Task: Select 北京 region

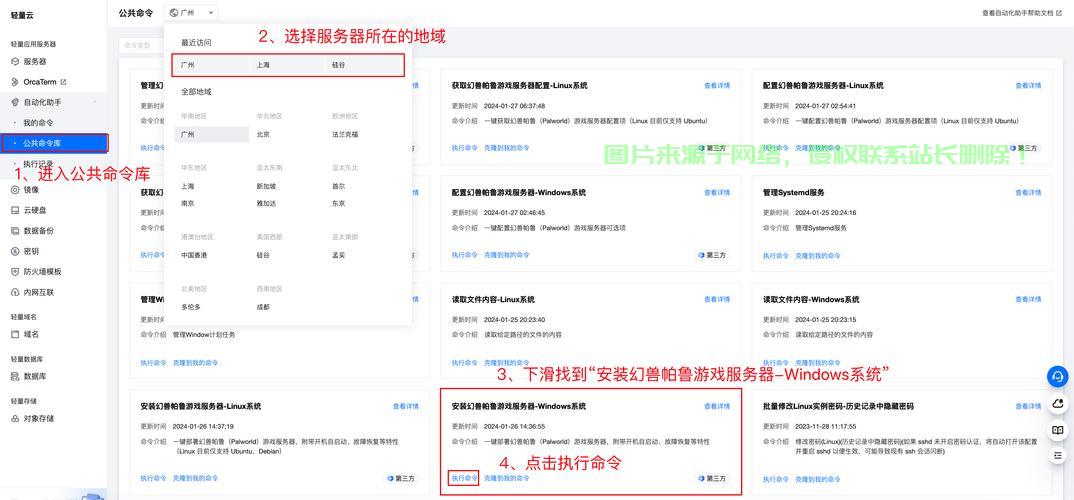Action: [x=263, y=134]
